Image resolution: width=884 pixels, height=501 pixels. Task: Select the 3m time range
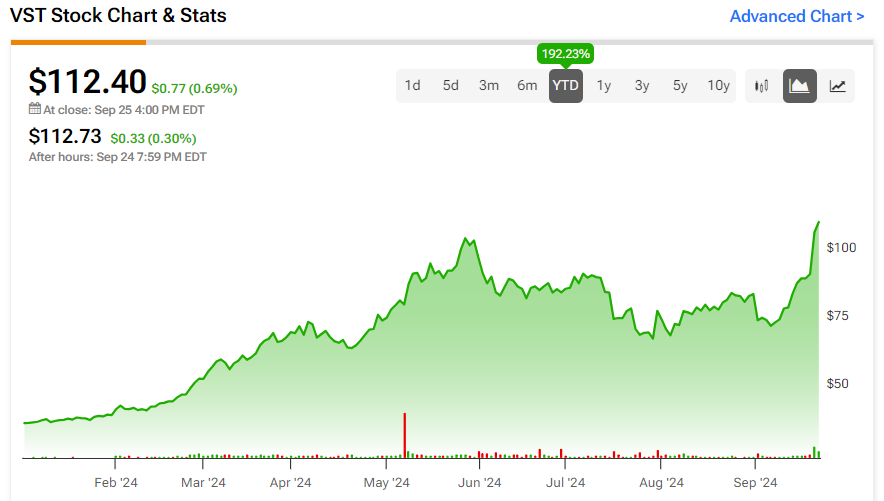(x=489, y=86)
